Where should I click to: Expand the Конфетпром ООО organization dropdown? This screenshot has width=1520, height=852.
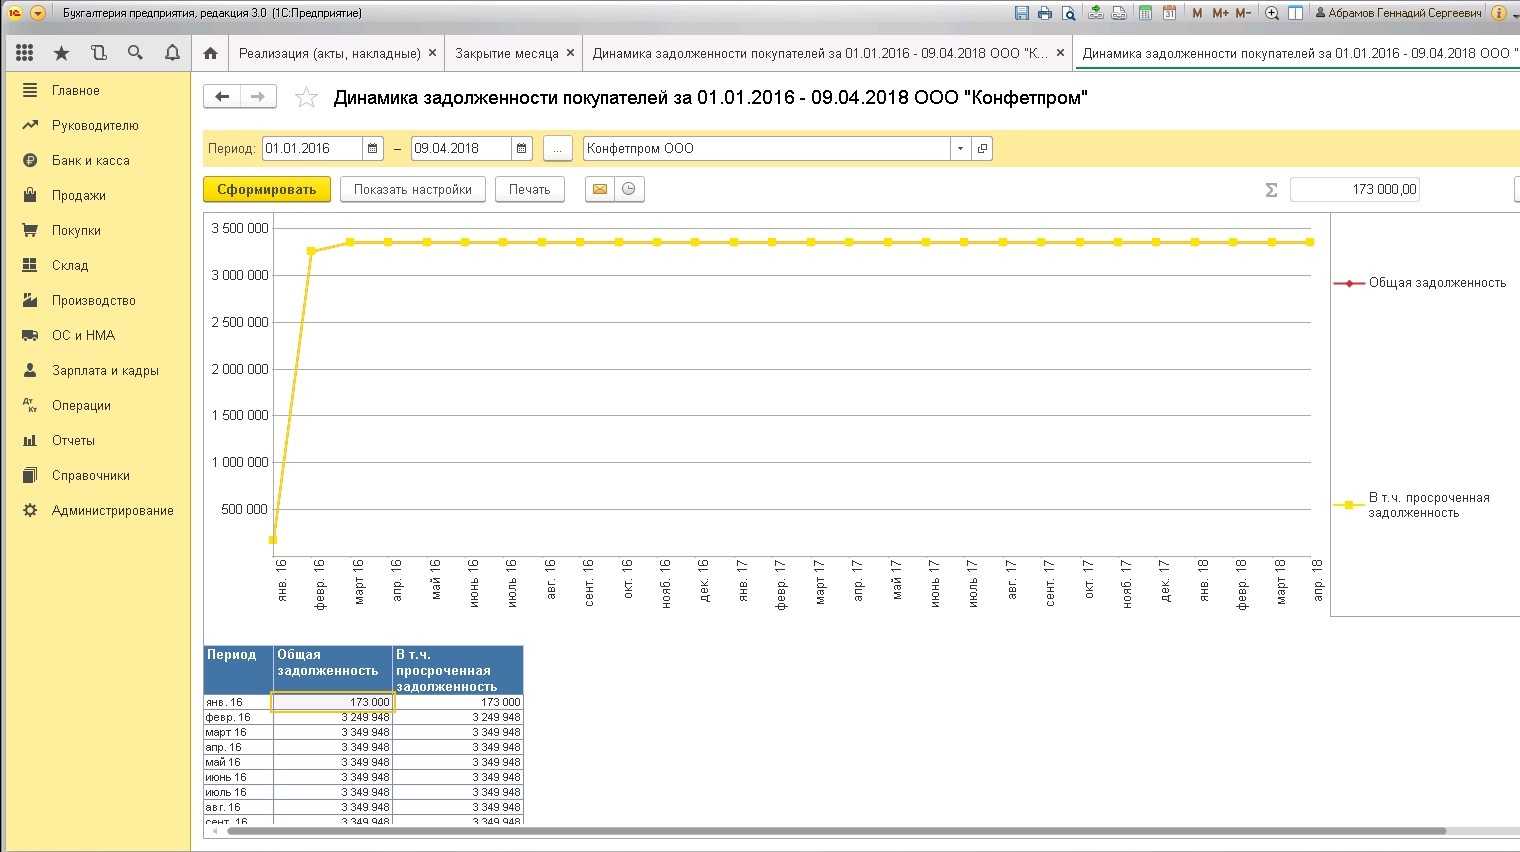[x=960, y=148]
